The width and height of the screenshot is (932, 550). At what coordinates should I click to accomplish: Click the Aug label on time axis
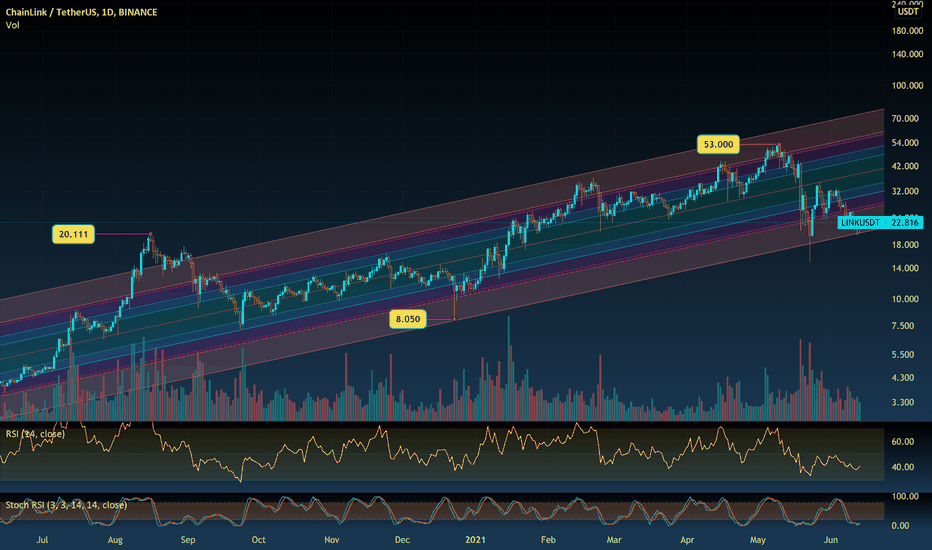(x=115, y=540)
